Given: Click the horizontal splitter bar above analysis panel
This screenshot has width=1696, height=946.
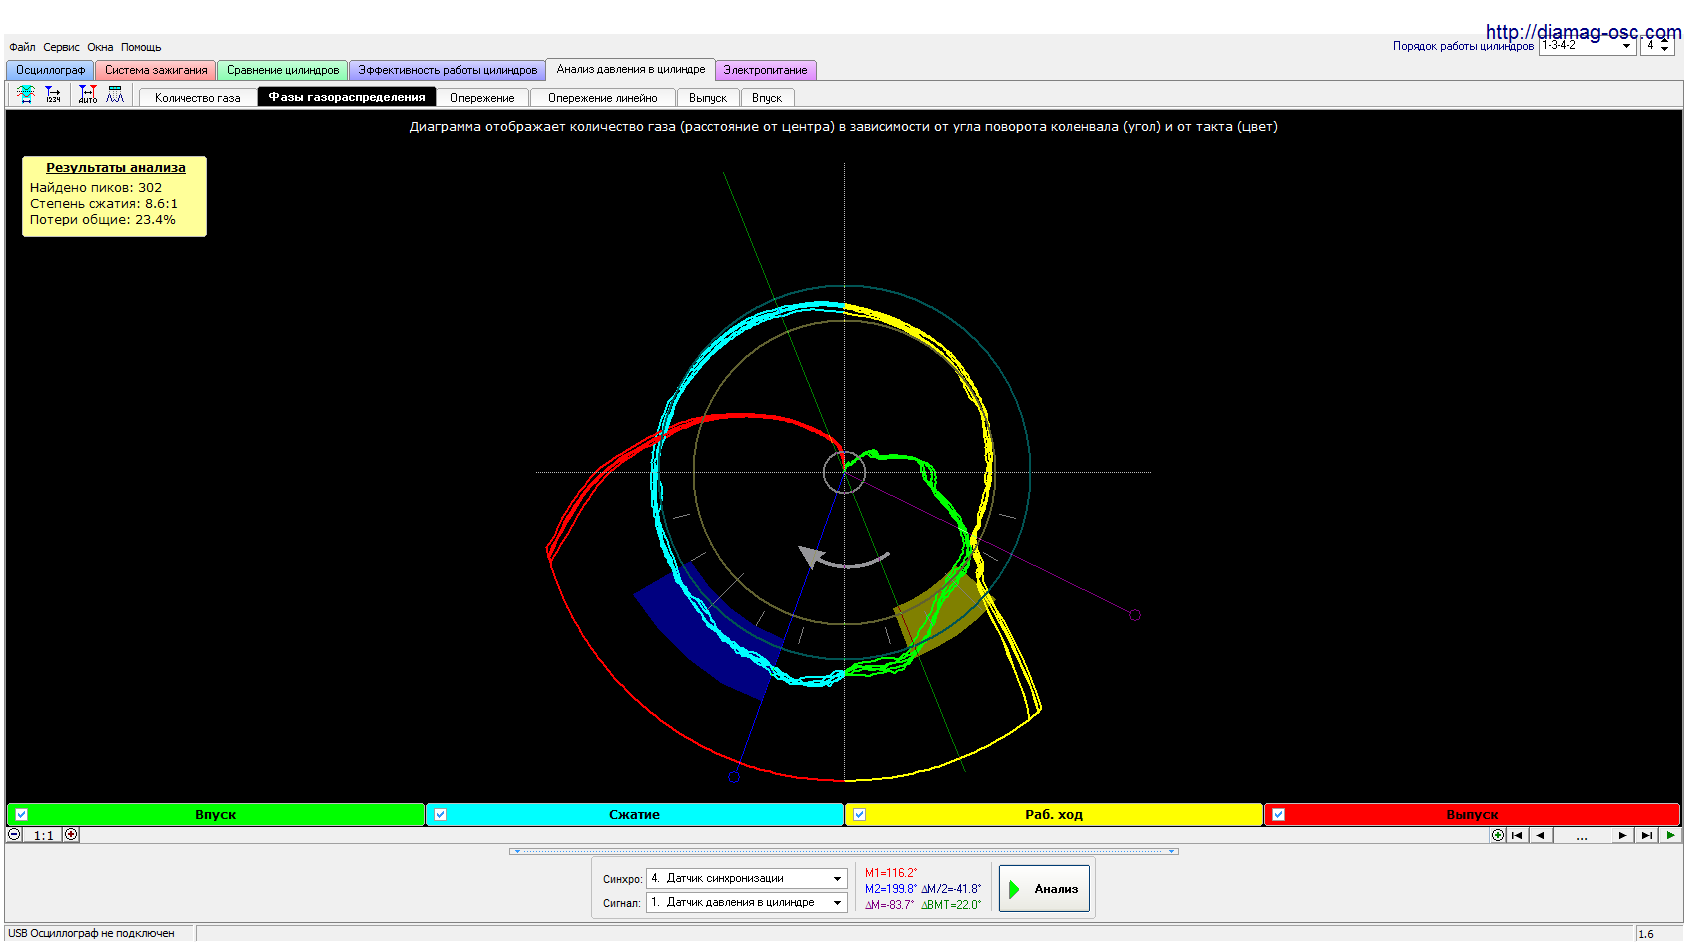Looking at the screenshot, I should click(x=844, y=852).
